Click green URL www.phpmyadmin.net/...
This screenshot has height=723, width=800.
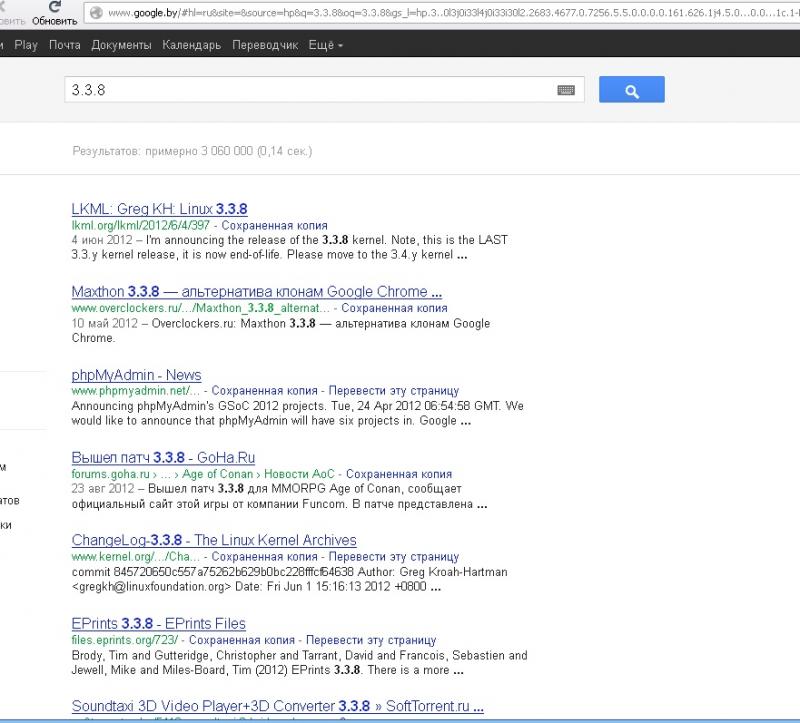coord(136,391)
